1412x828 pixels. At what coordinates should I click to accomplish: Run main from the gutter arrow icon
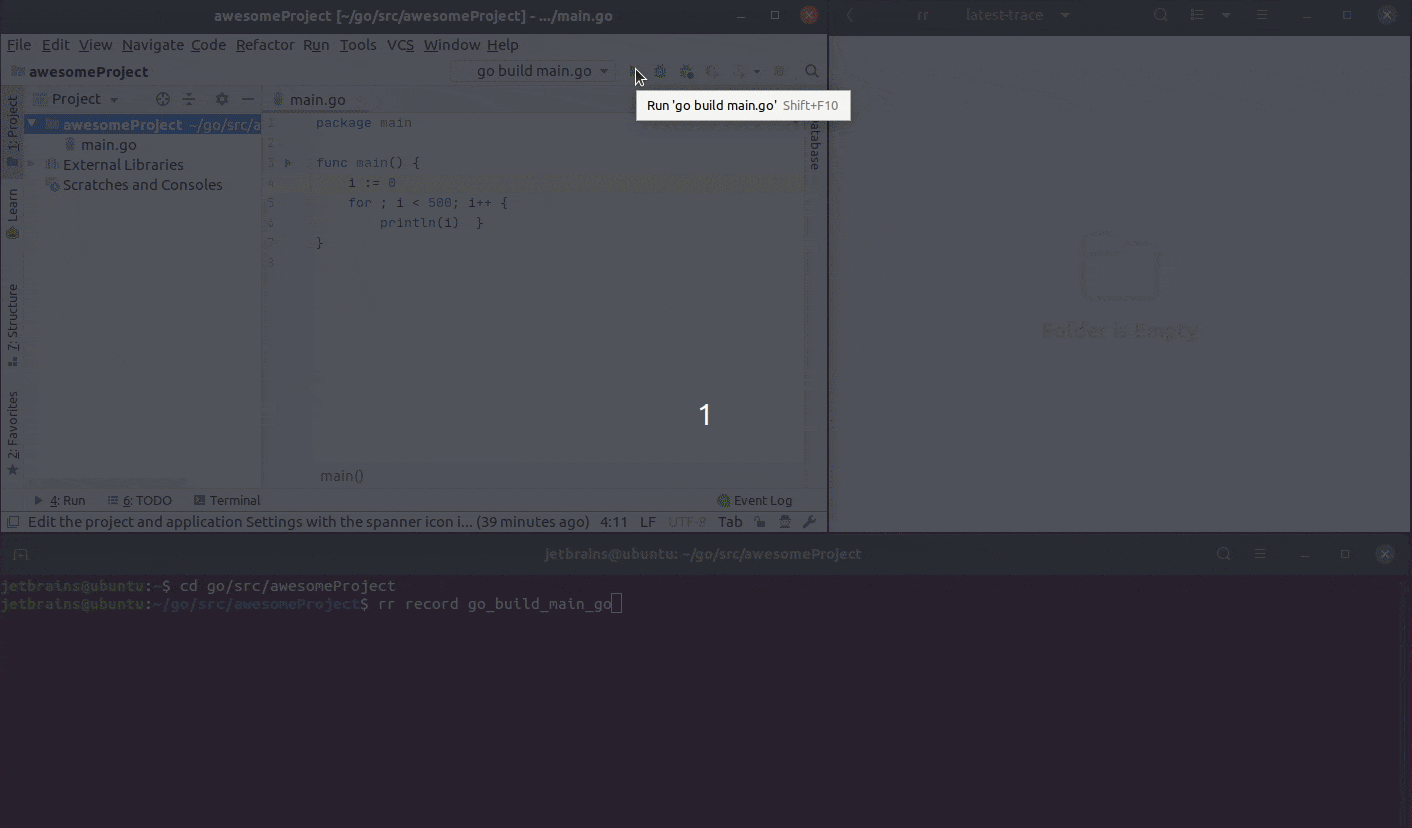288,162
